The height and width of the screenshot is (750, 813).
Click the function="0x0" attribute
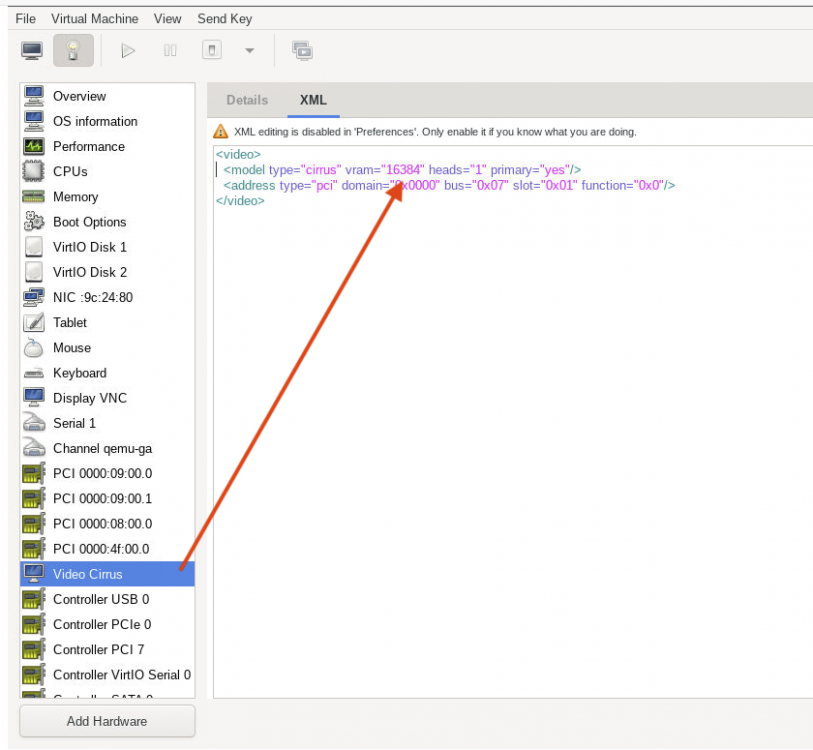point(623,185)
